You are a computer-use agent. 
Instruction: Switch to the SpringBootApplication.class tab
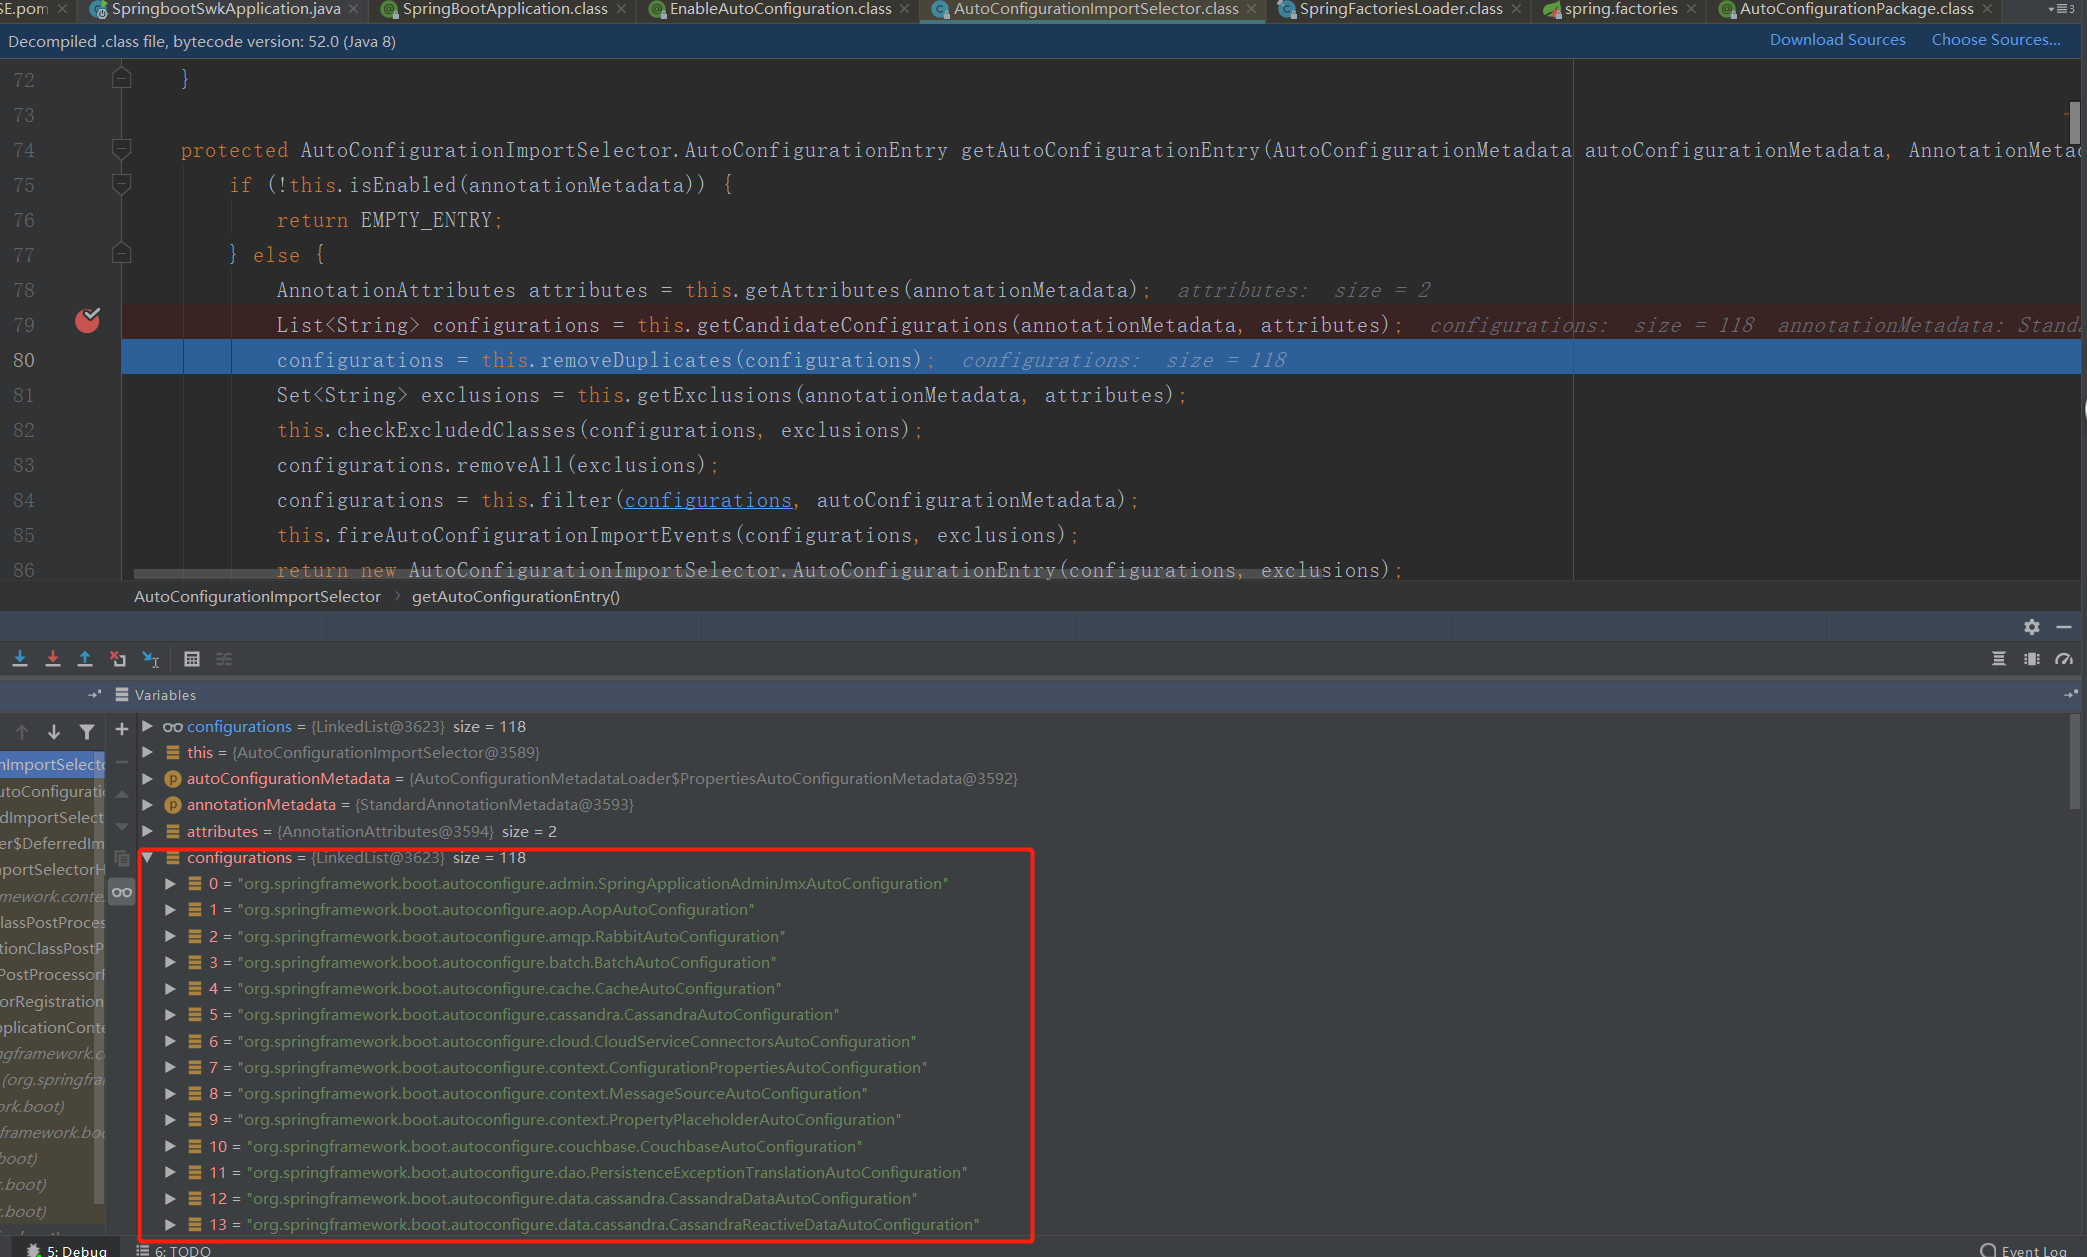pos(505,9)
